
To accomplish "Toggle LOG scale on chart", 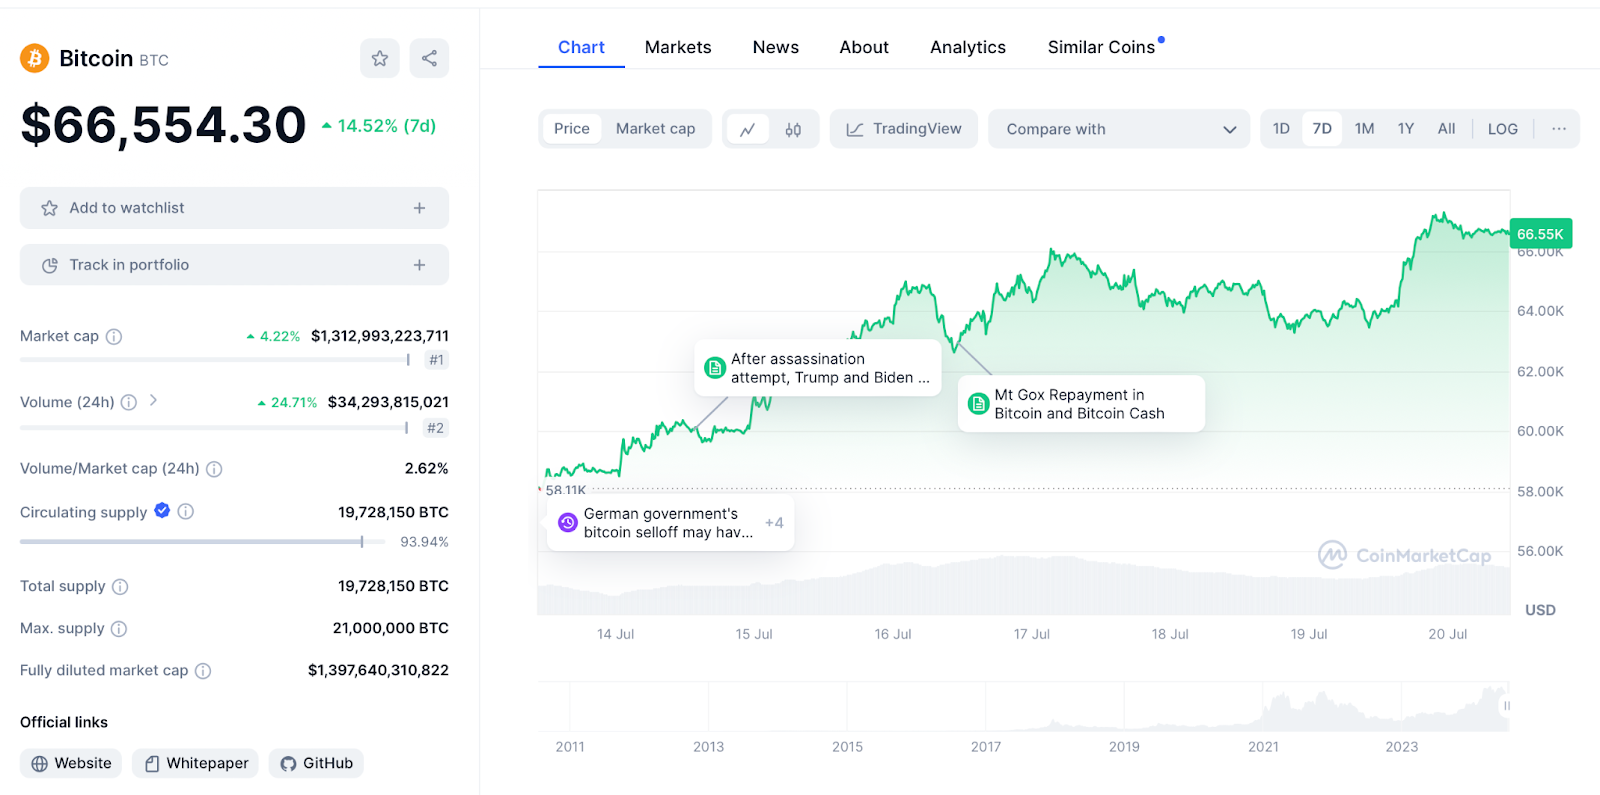I will pyautogui.click(x=1503, y=129).
